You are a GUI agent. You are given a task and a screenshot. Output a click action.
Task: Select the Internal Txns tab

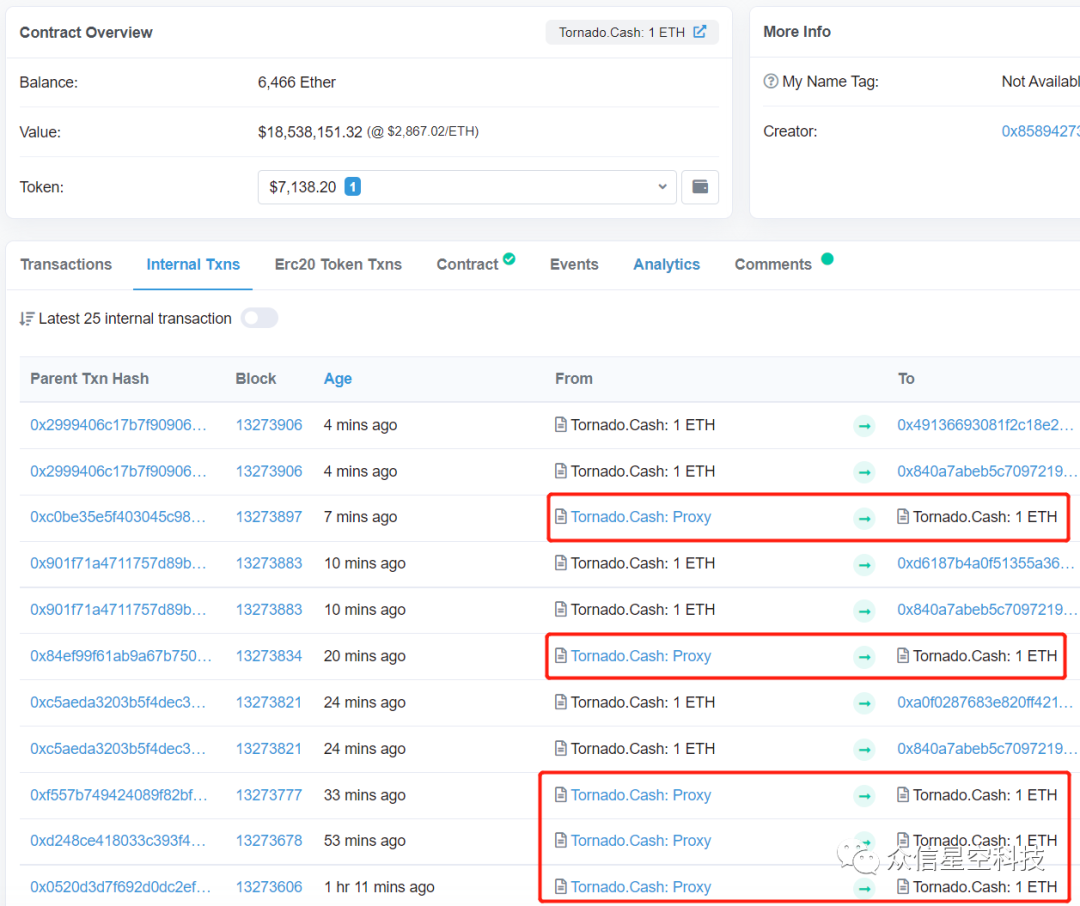tap(193, 265)
